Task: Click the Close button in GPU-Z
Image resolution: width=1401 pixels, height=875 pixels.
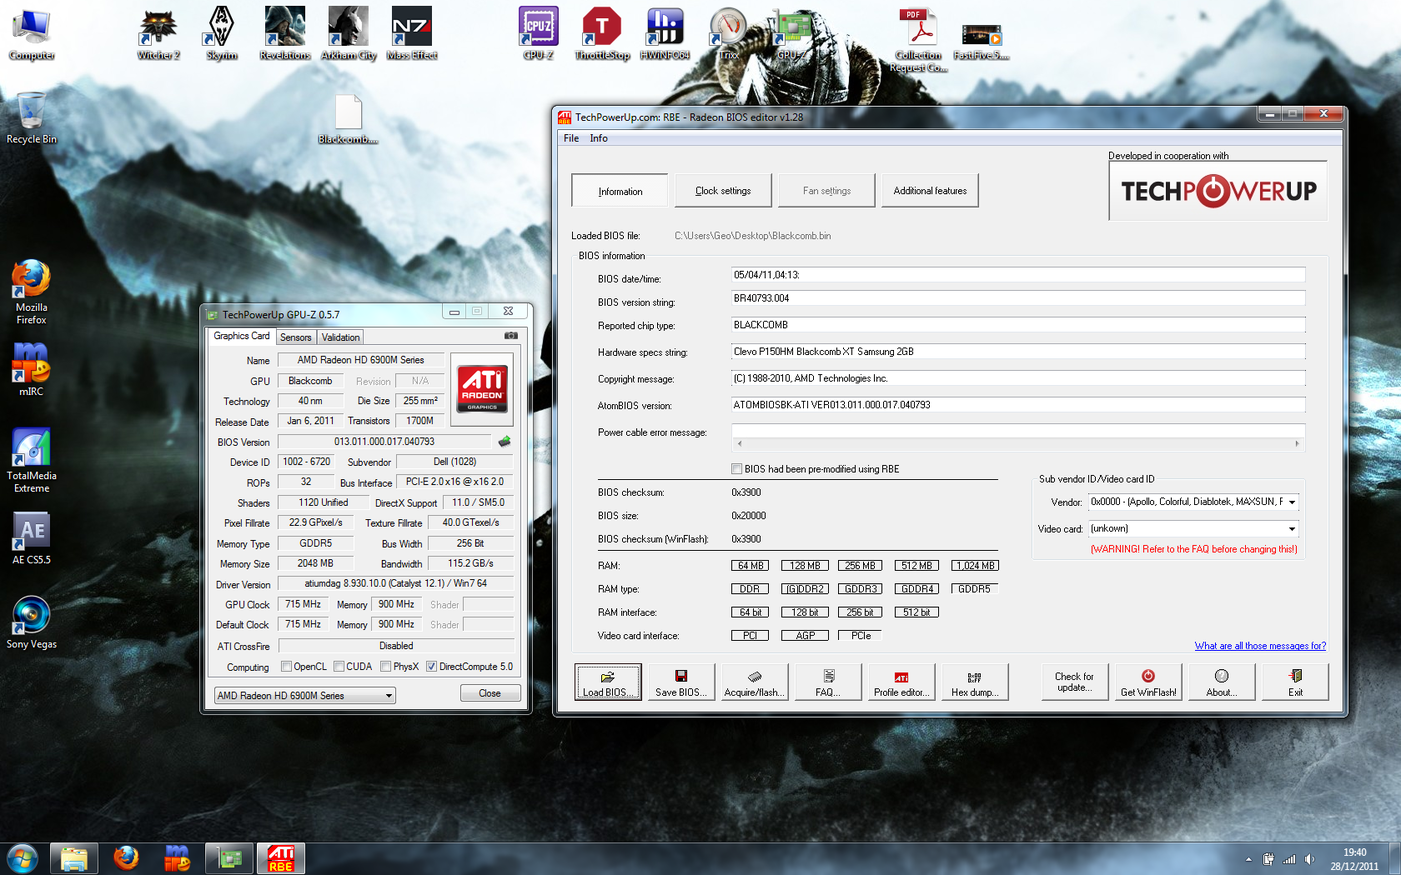Action: (490, 693)
